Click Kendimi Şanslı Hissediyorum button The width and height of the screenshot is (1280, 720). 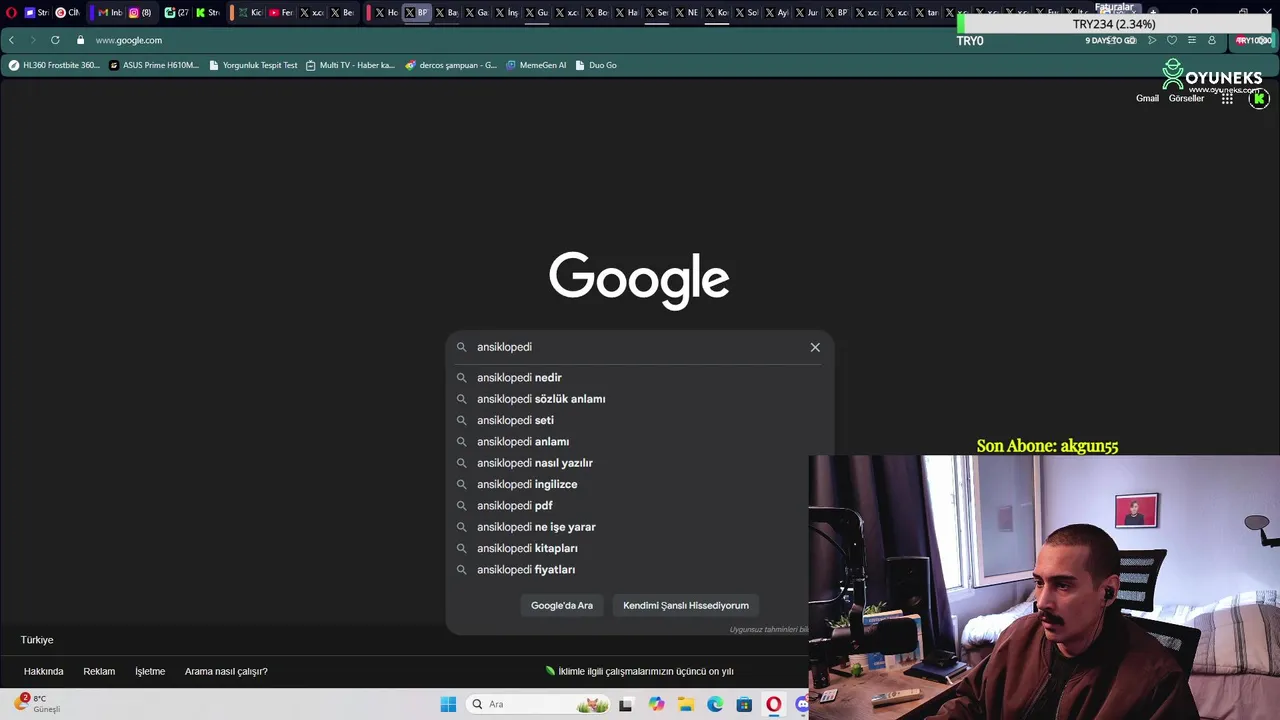click(x=686, y=605)
